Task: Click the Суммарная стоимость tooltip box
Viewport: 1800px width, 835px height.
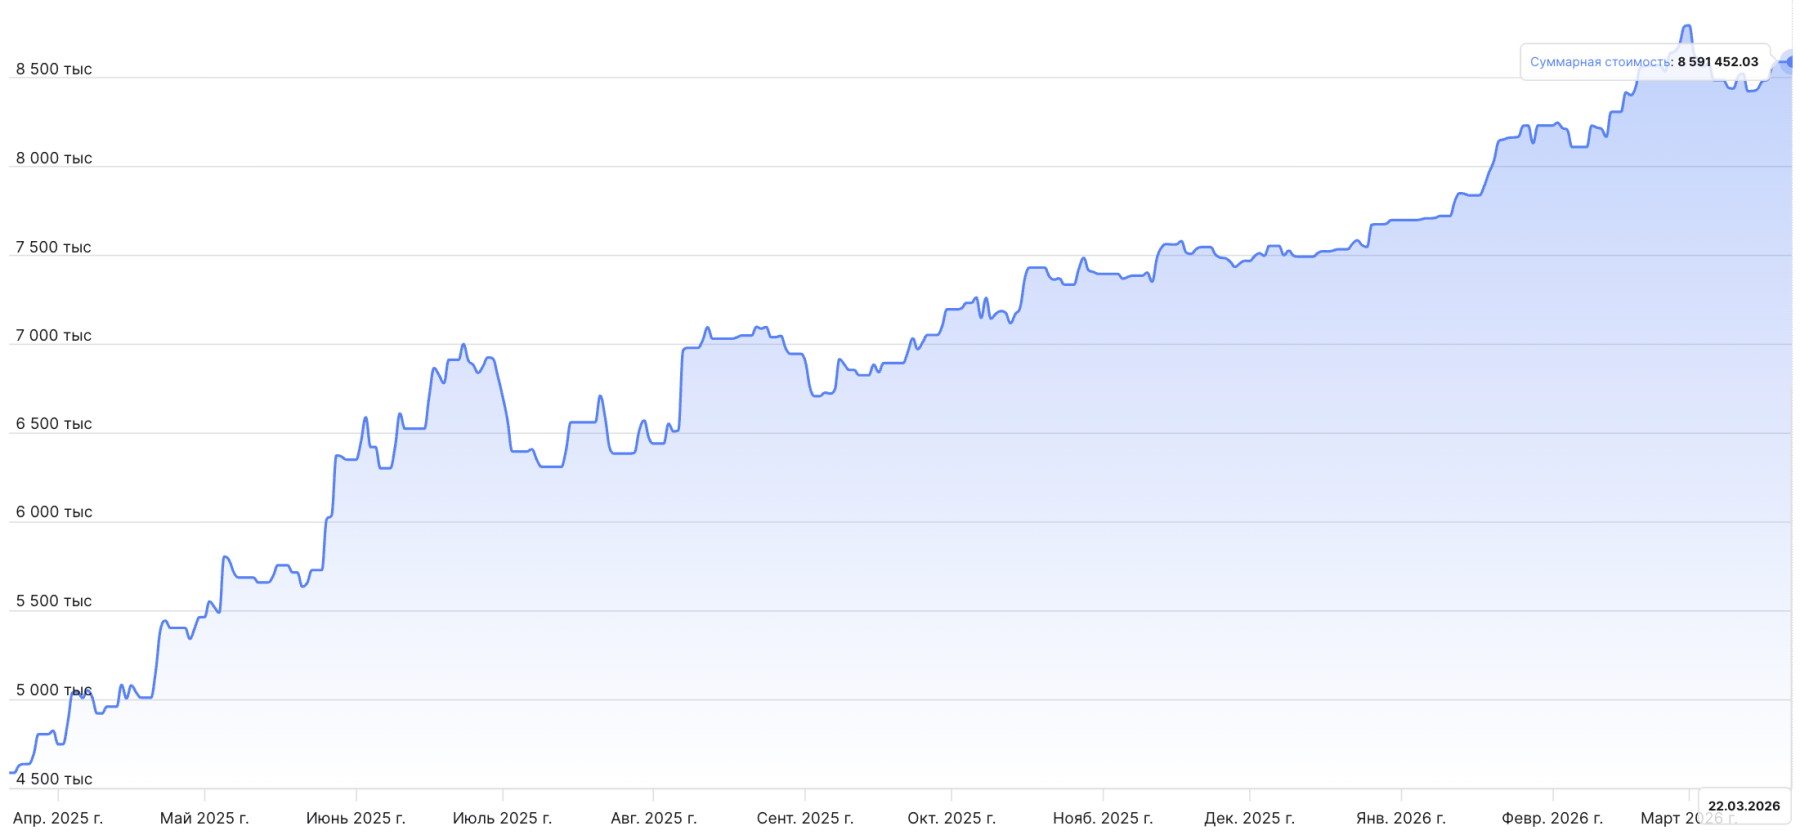Action: click(x=1644, y=62)
